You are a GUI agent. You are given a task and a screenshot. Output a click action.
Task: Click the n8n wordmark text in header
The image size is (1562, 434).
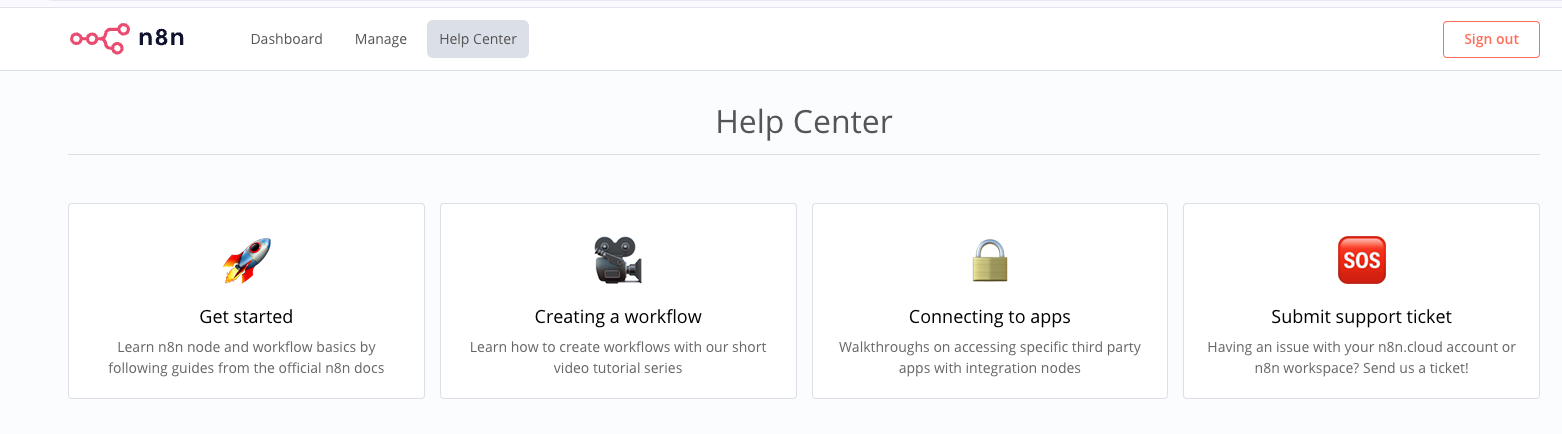(161, 39)
